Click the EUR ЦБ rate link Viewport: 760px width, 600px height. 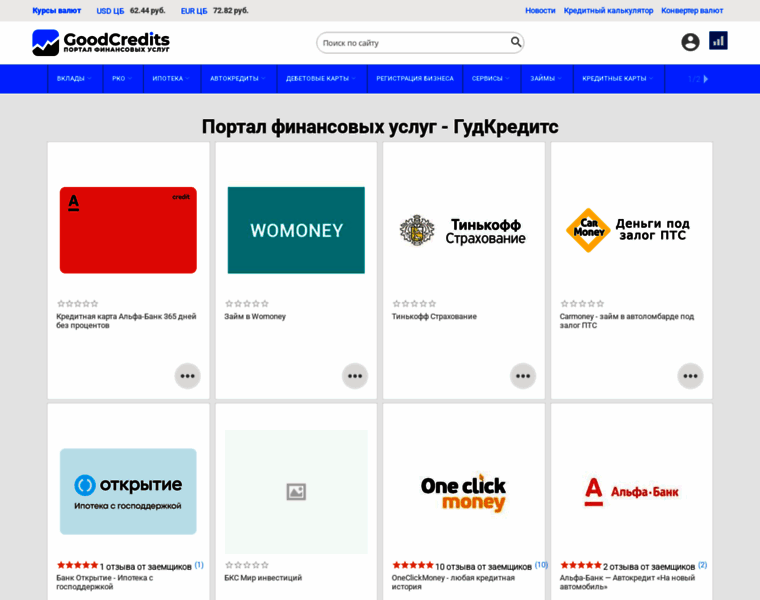click(x=194, y=11)
